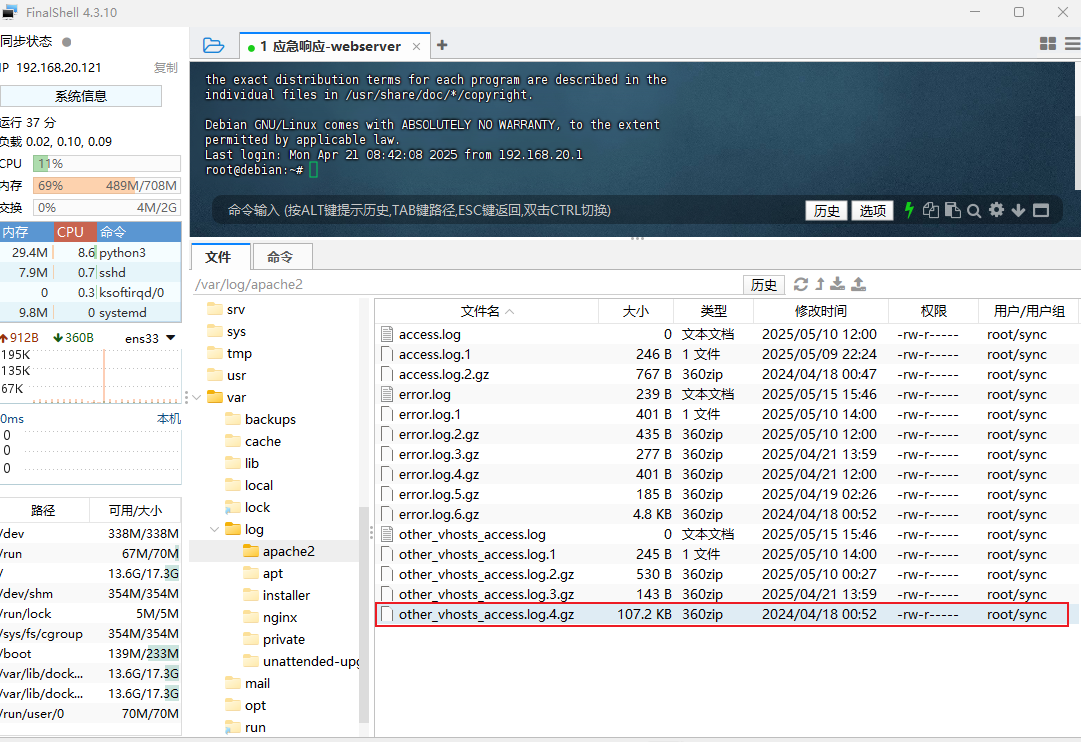Click 本机 link in latency panel

pyautogui.click(x=168, y=419)
